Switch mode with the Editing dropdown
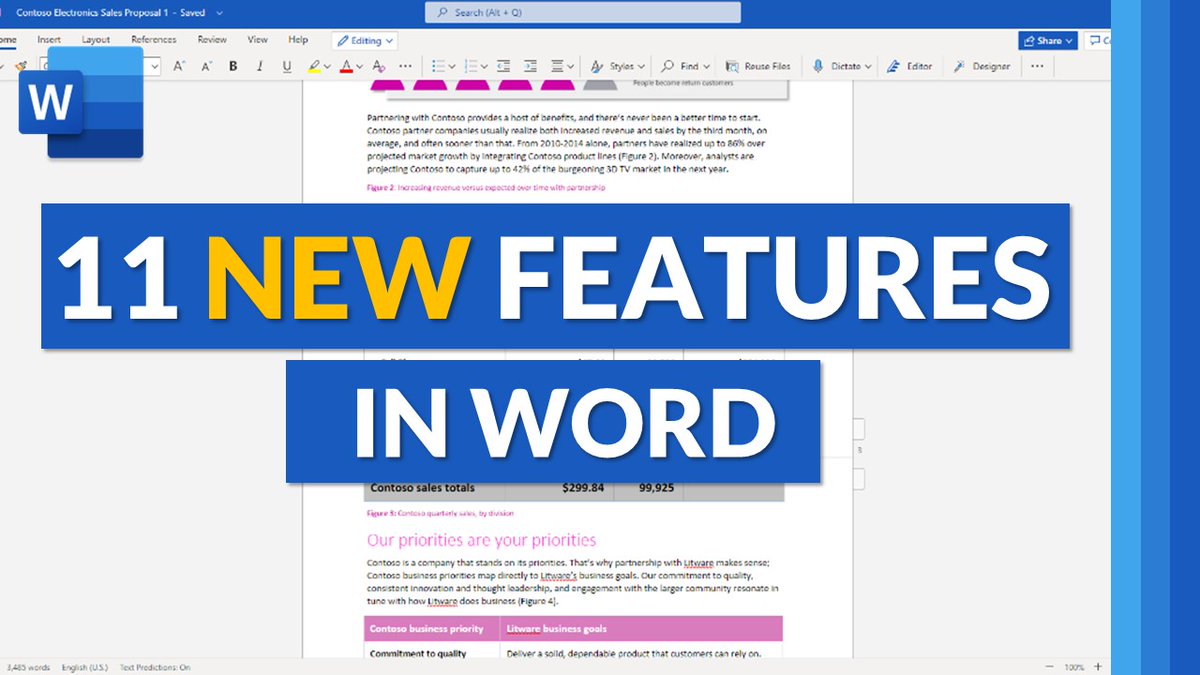This screenshot has width=1200, height=675. coord(365,41)
